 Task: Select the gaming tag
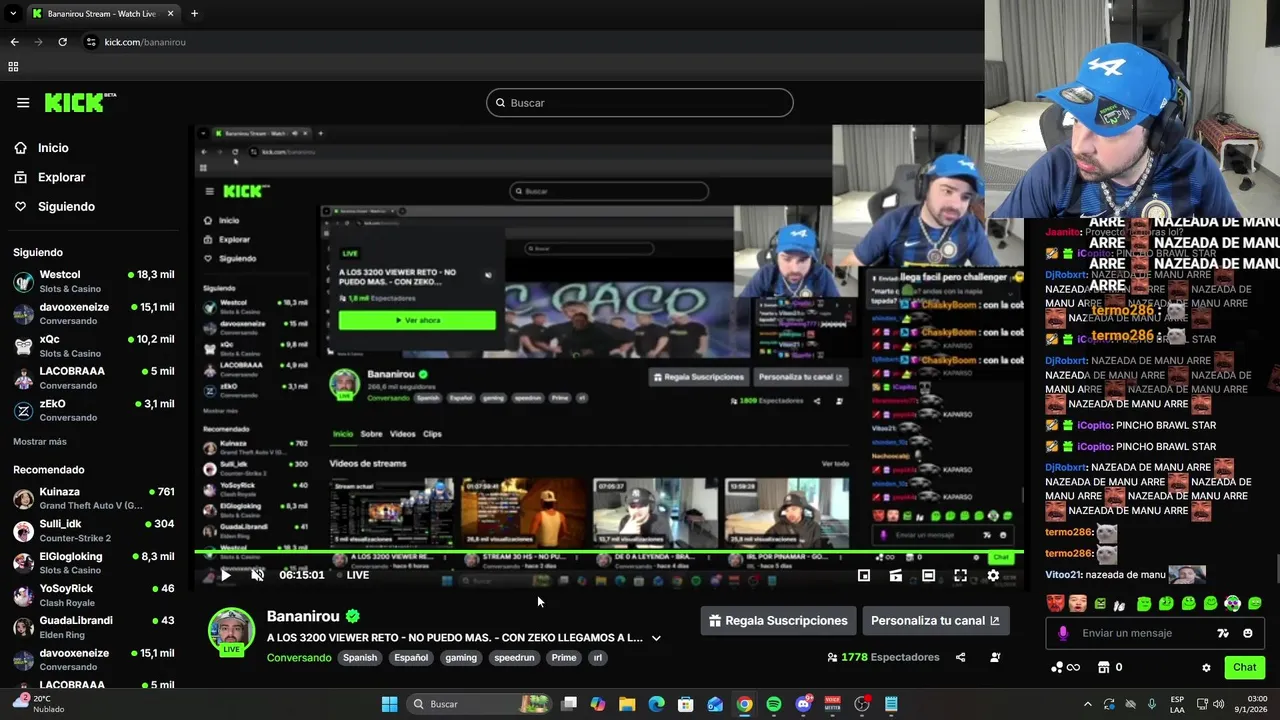pos(461,658)
